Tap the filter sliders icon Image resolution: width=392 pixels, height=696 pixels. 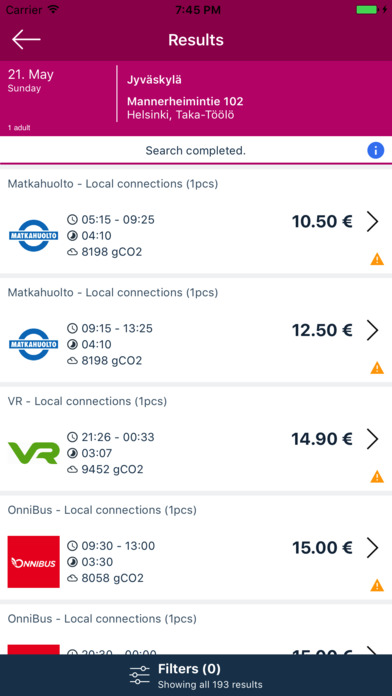click(139, 676)
